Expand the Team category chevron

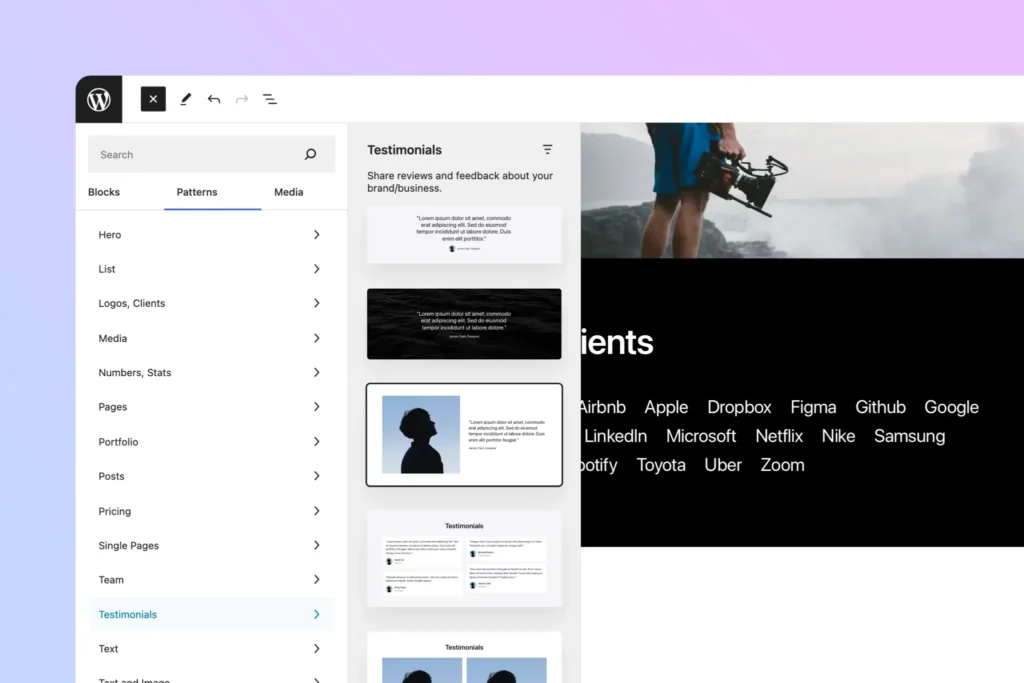tap(316, 580)
